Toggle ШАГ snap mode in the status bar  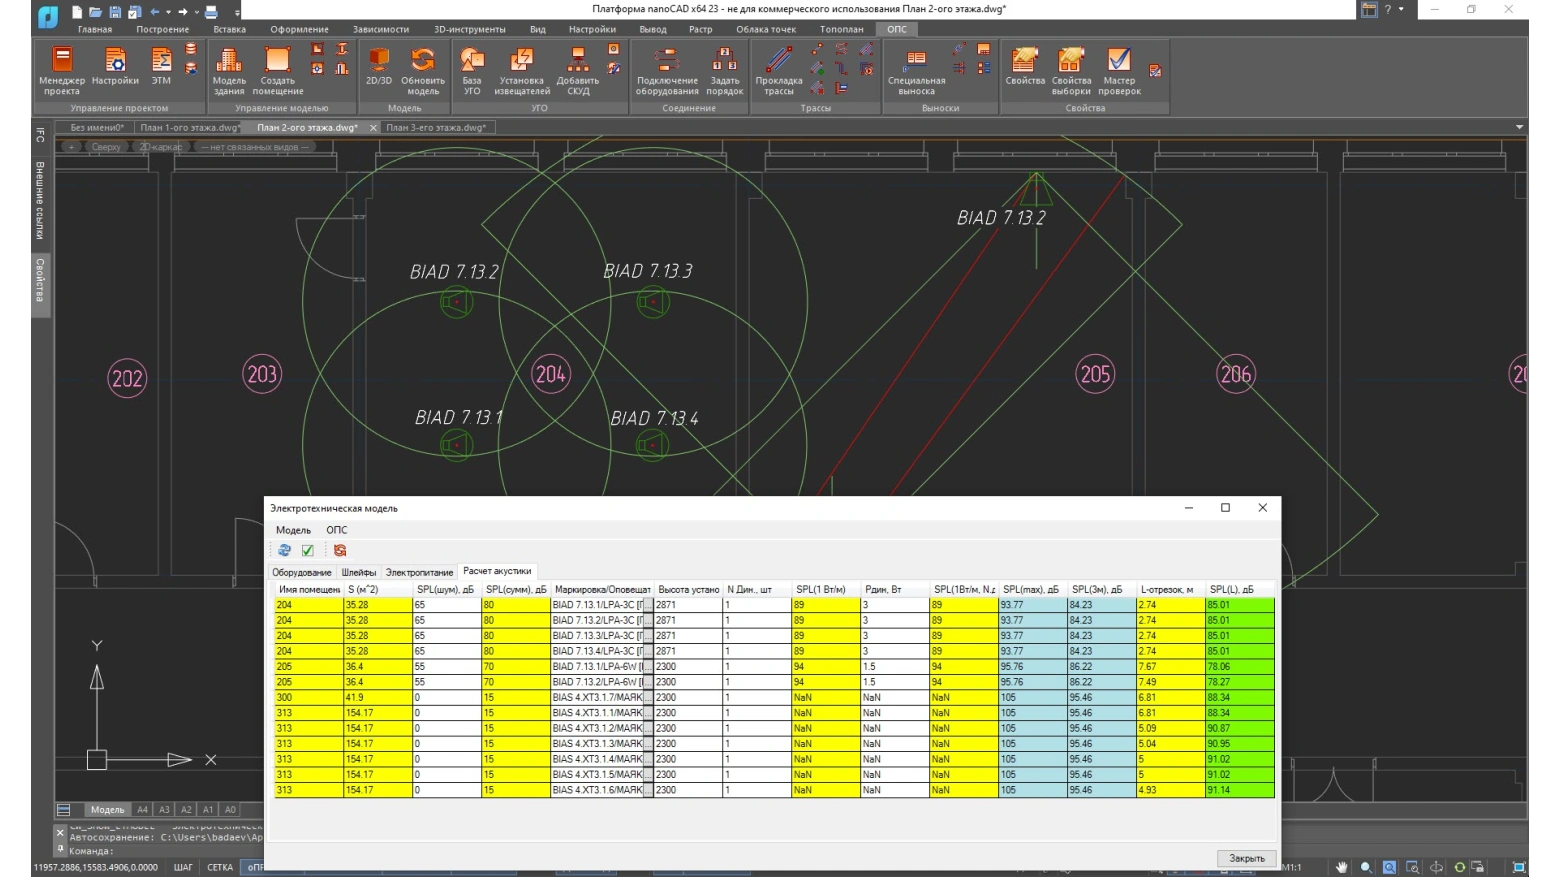183,867
